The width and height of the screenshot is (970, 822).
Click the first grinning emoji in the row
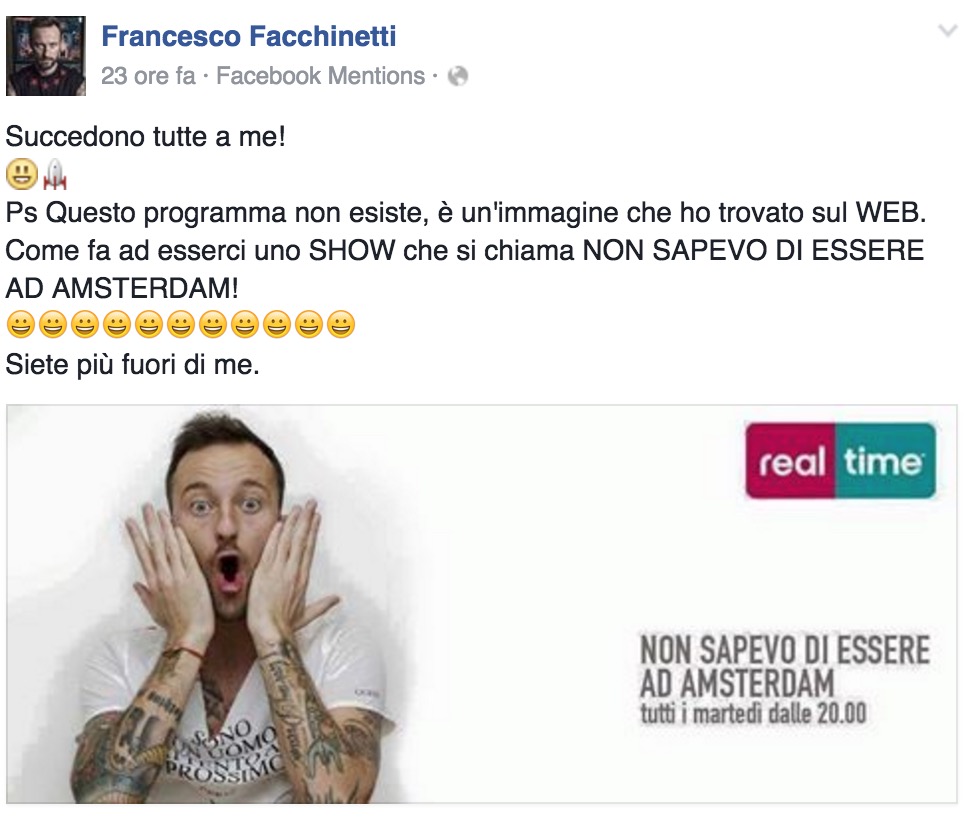(21, 325)
